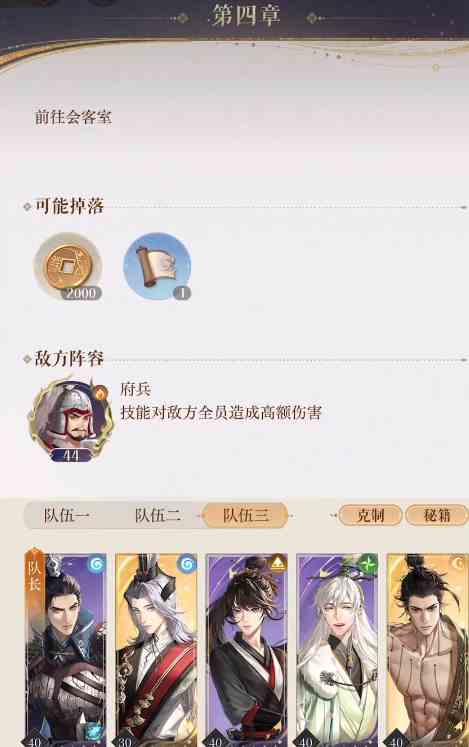This screenshot has height=747, width=469.
Task: Select the captain character card with 队长 banner
Action: click(66, 650)
